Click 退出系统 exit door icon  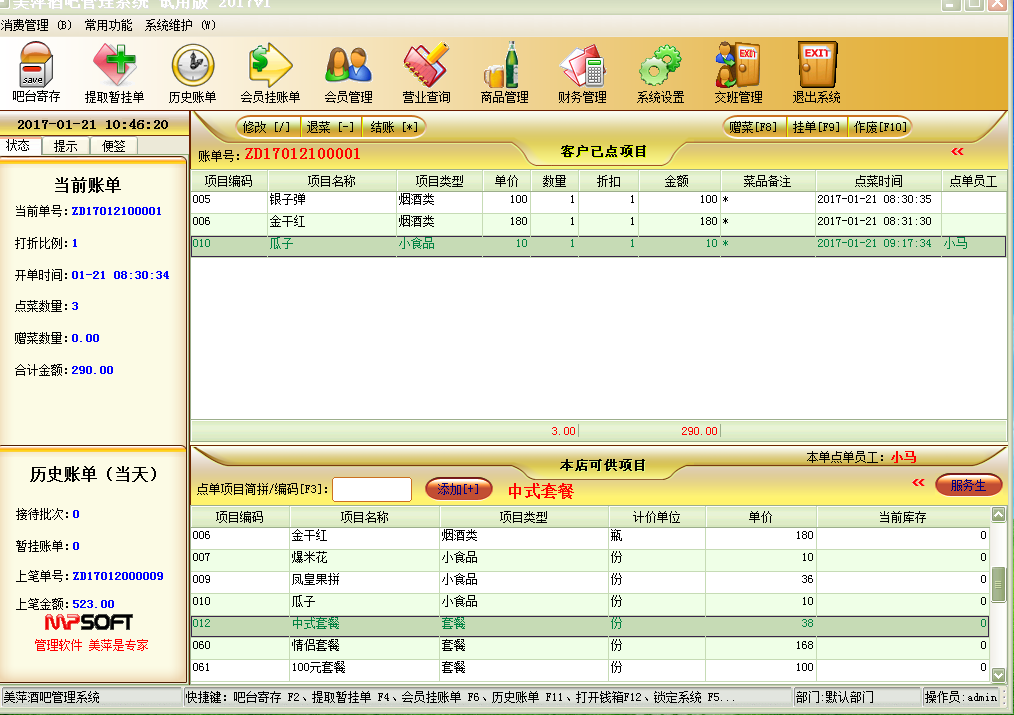817,72
